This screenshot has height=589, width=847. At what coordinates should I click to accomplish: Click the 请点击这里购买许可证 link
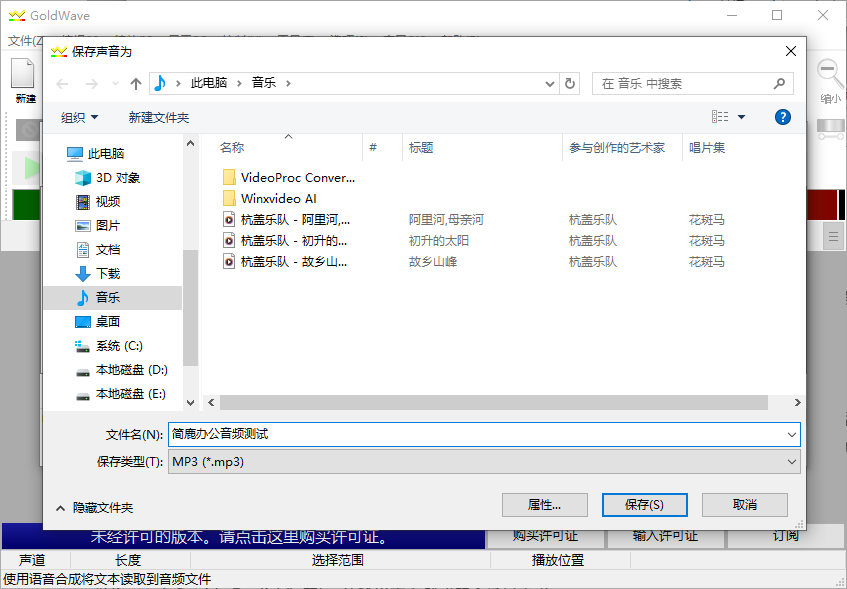pos(305,537)
